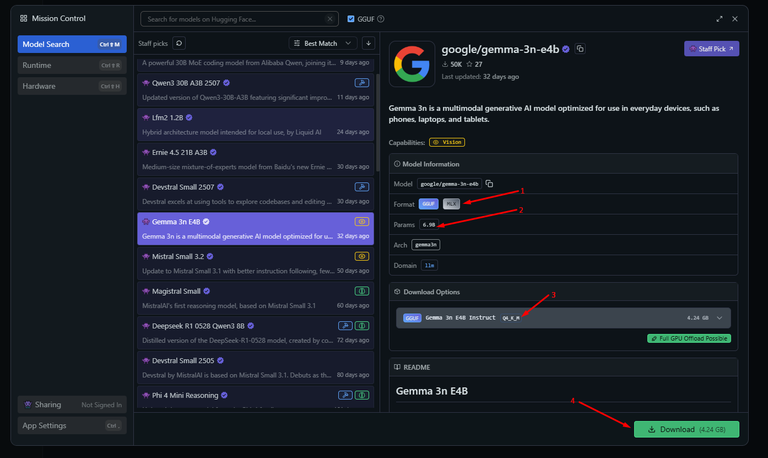Click the green Download button
Viewport: 768px width, 458px height.
686,429
